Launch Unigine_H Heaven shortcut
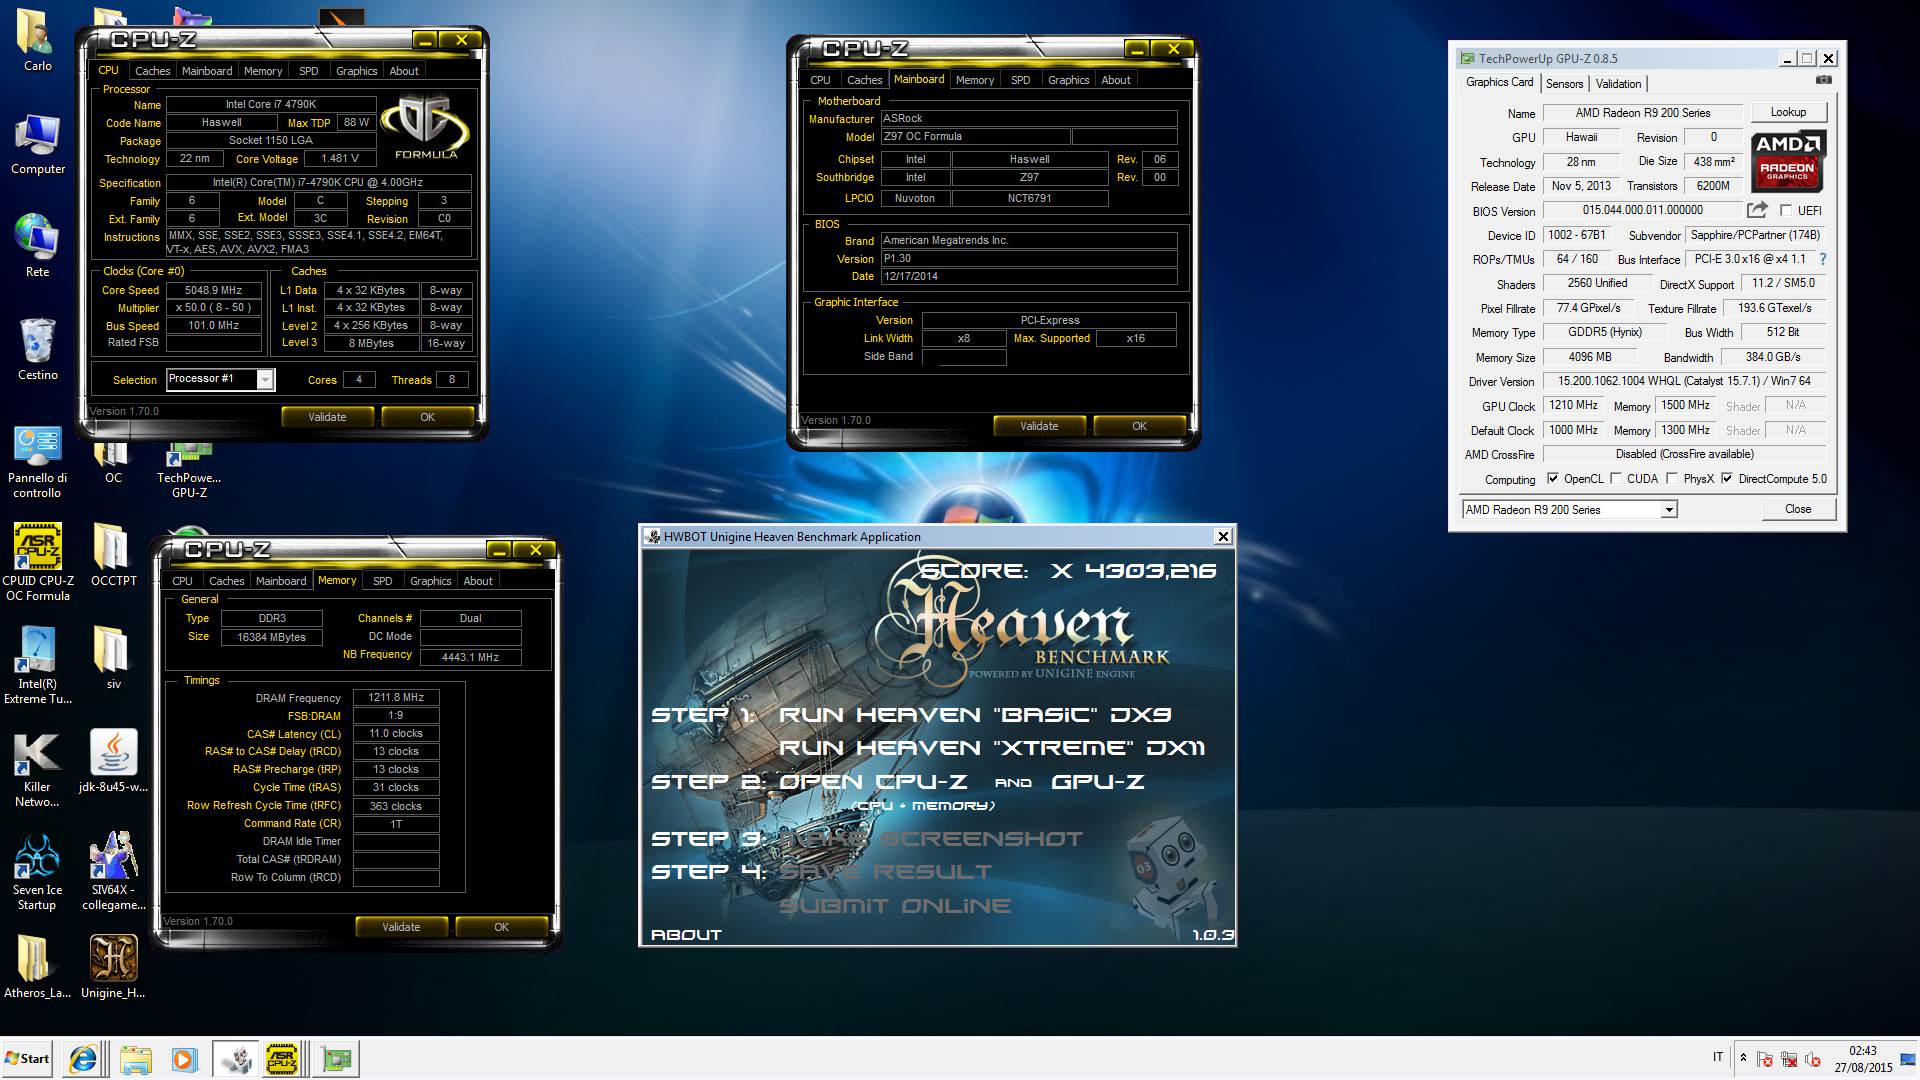 coord(113,967)
